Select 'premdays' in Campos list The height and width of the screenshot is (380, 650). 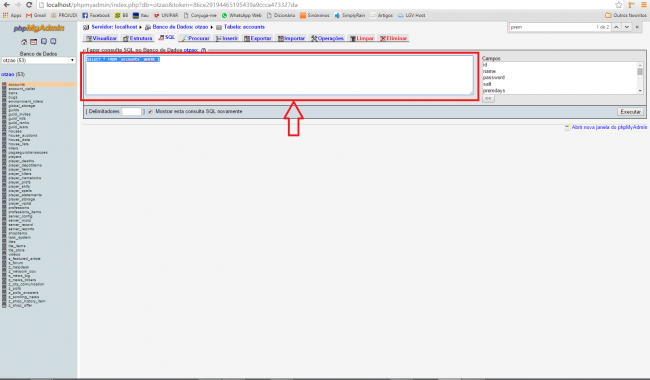click(494, 90)
